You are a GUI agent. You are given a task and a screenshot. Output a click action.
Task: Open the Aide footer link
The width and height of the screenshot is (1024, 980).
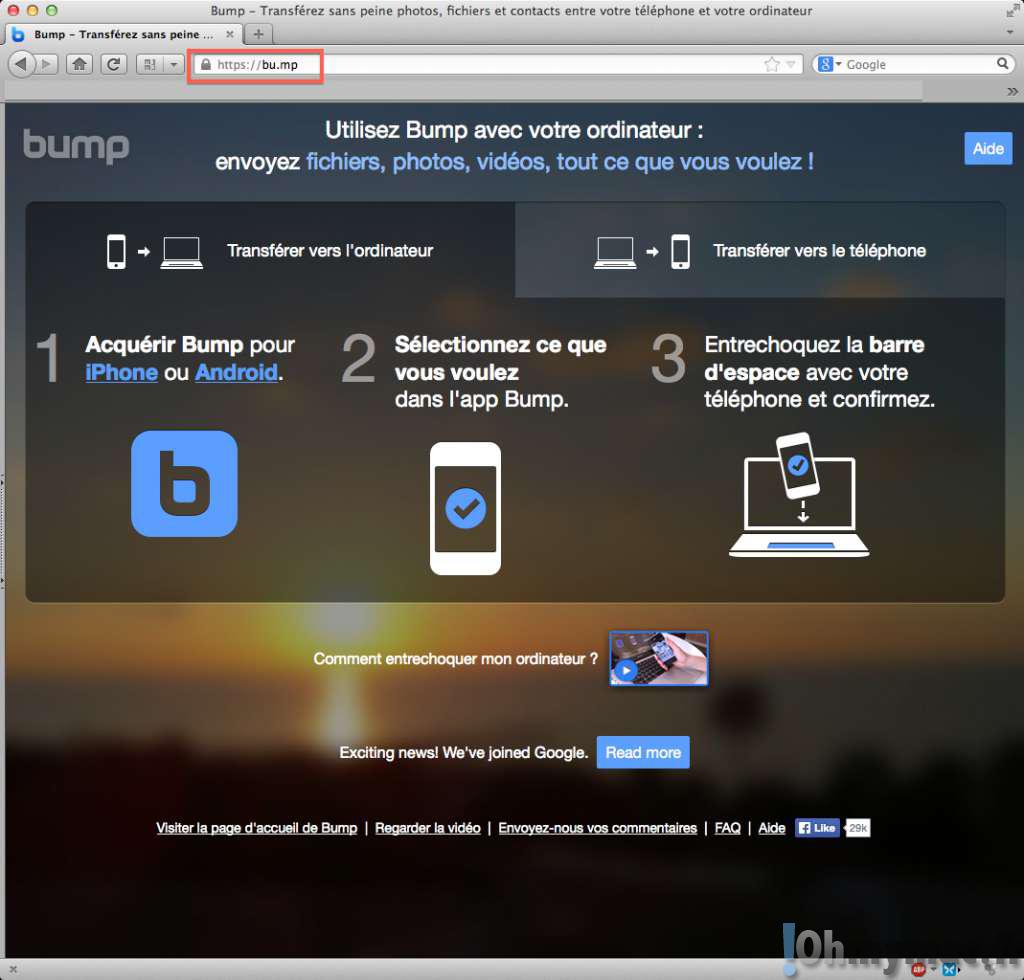tap(772, 828)
